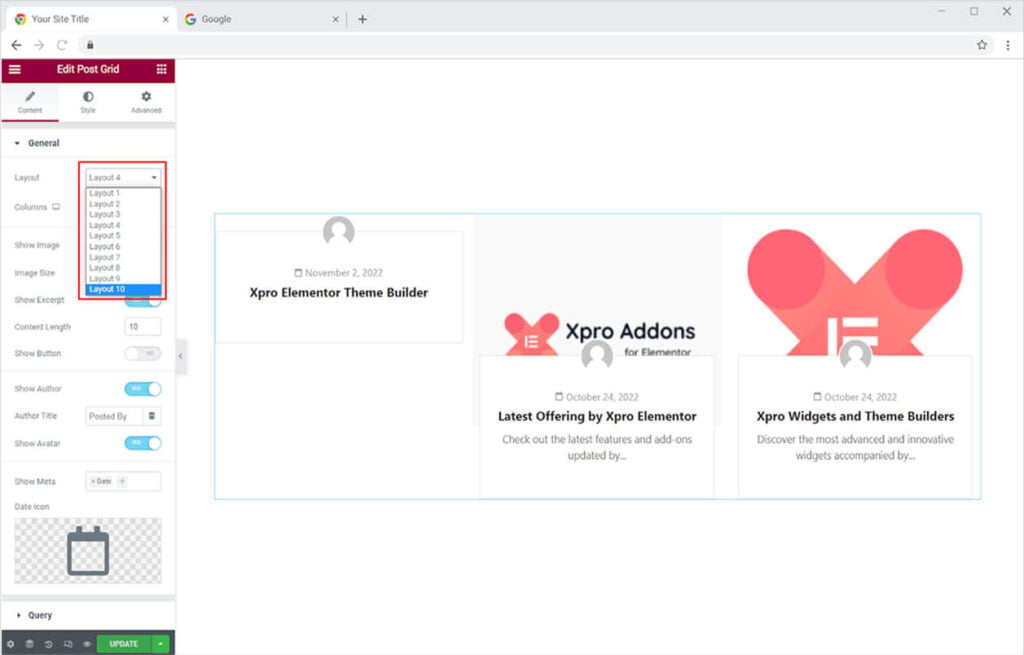1024x655 pixels.
Task: Switch to the Style tab
Action: click(88, 102)
